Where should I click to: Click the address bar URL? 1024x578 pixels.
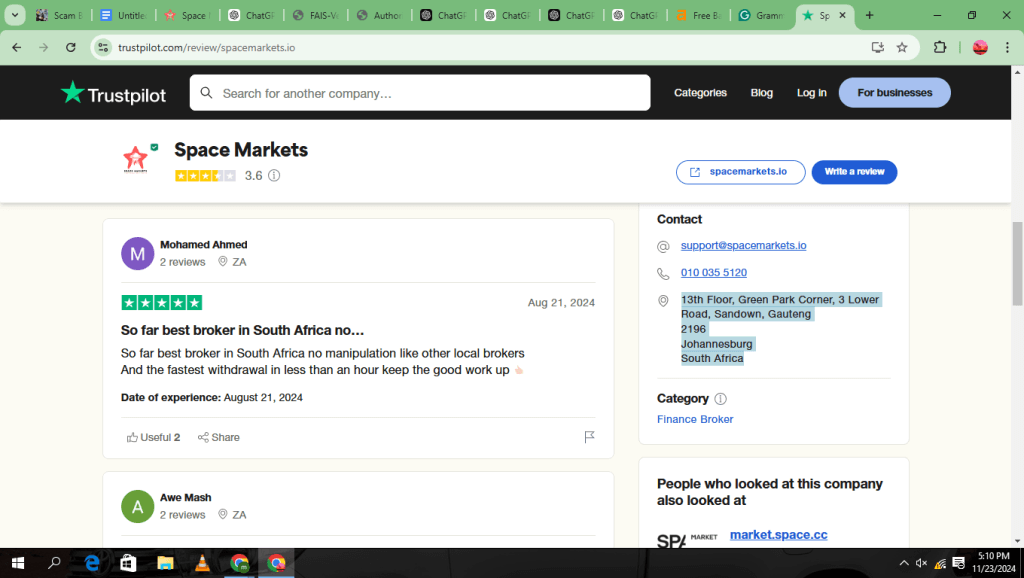[206, 47]
